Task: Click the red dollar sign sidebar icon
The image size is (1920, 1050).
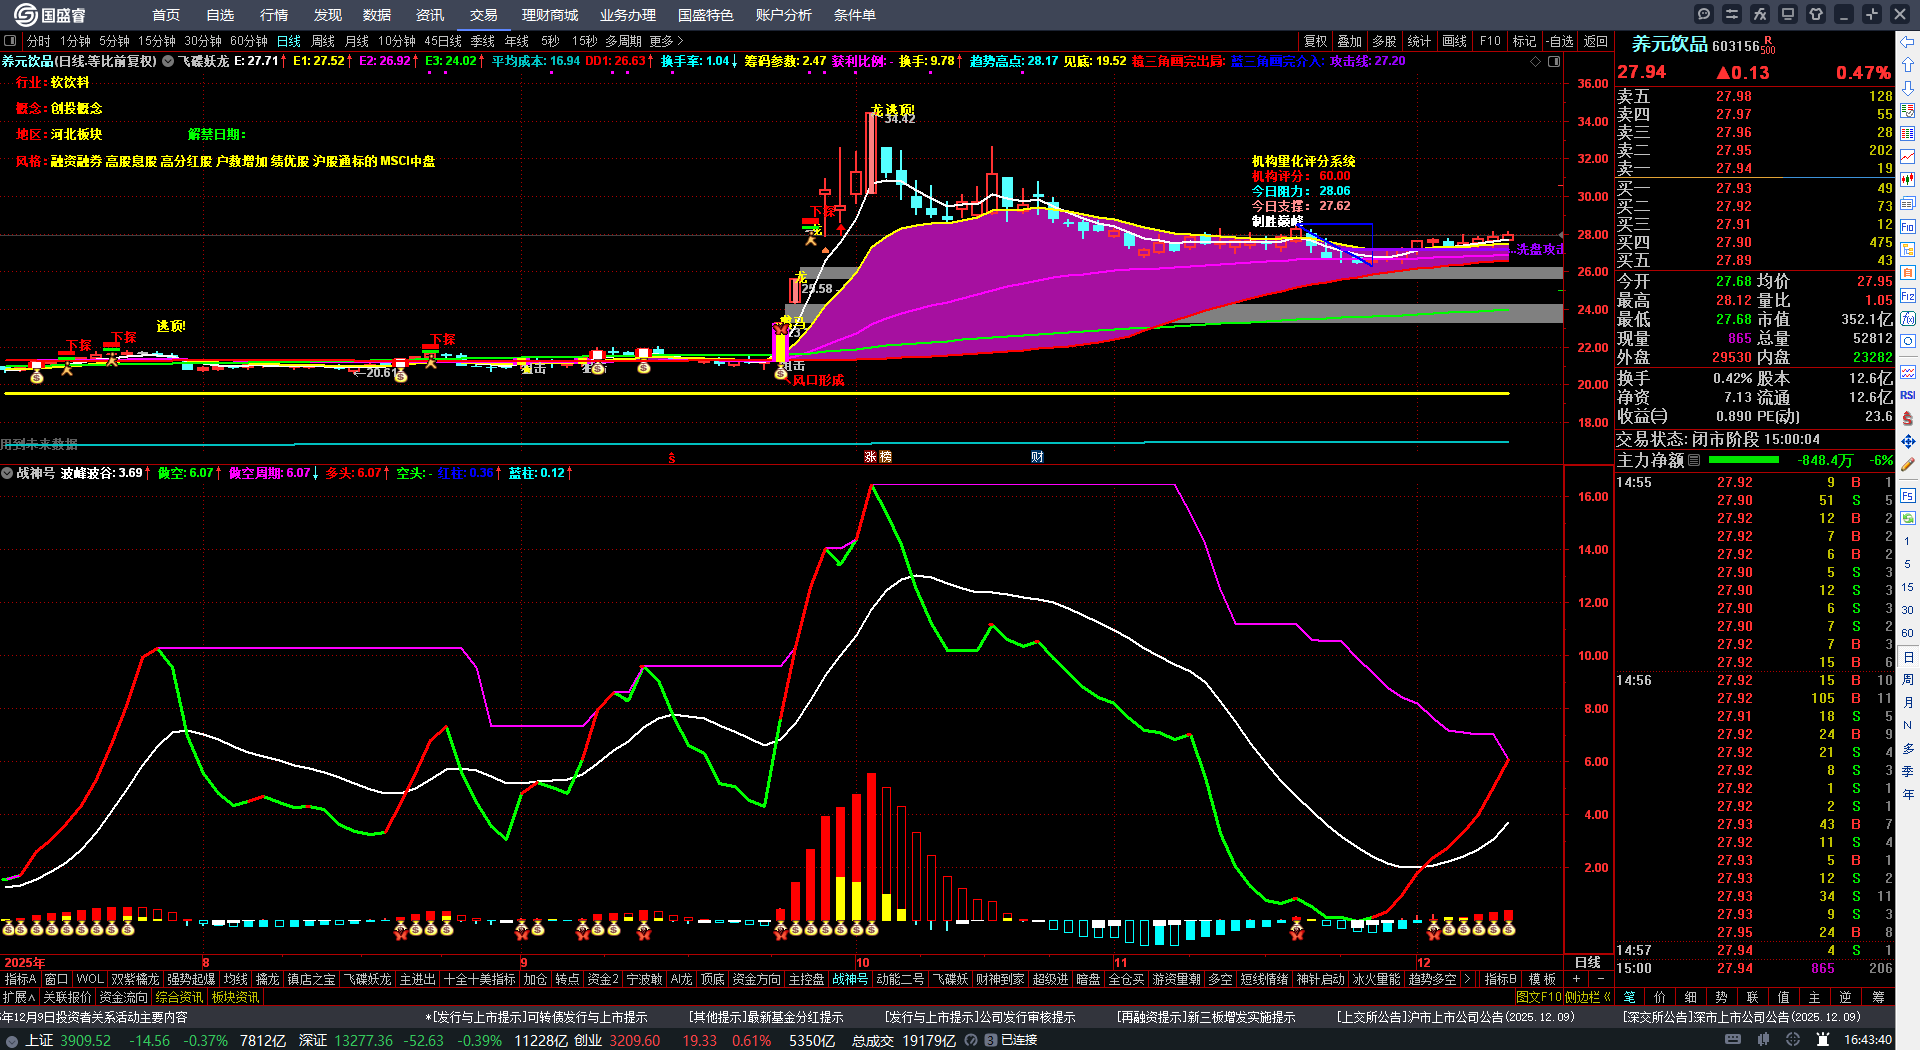Action: (x=1908, y=418)
